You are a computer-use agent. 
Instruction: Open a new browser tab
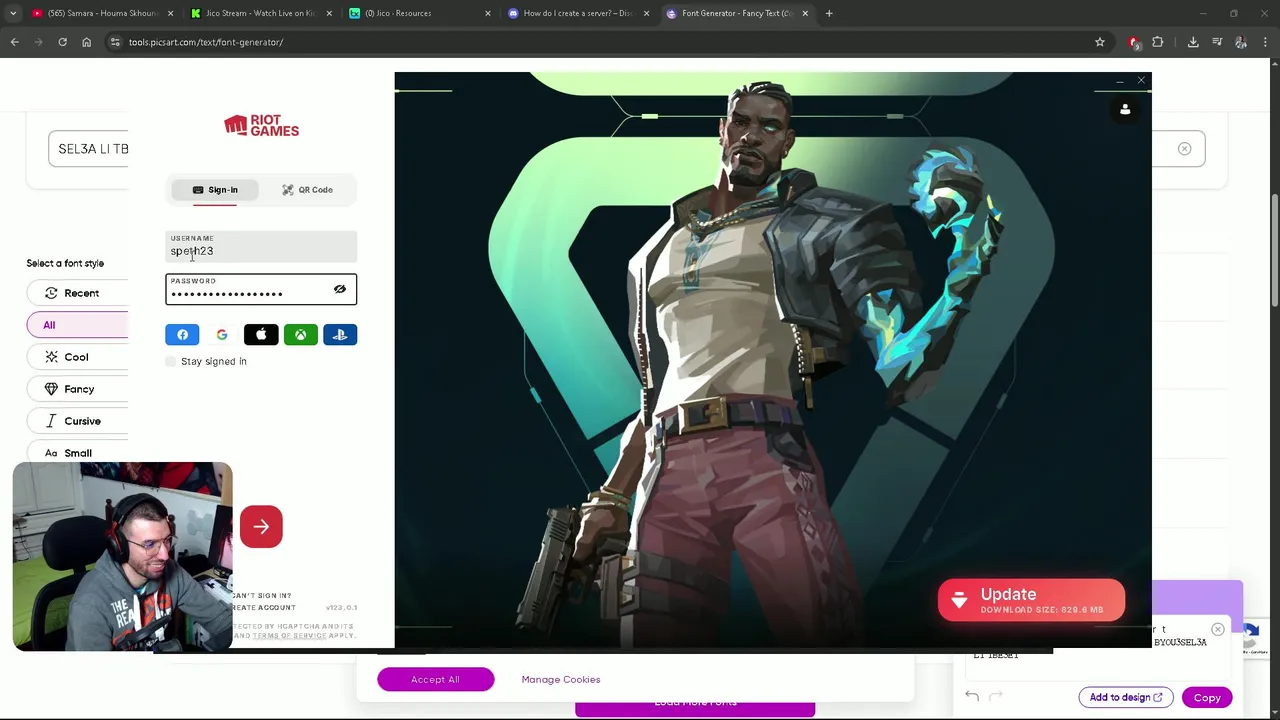(x=829, y=13)
